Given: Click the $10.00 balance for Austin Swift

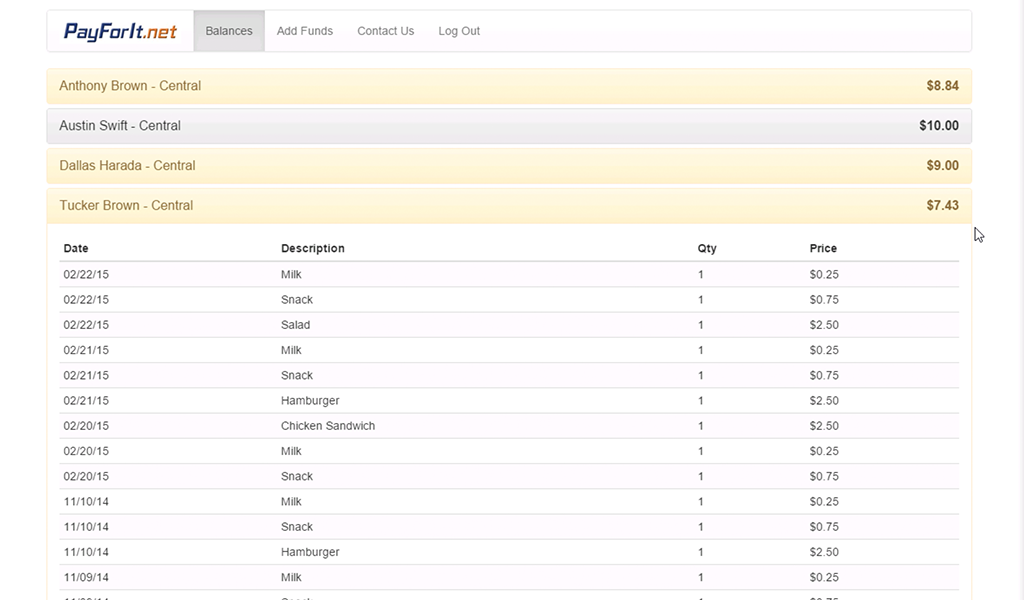Looking at the screenshot, I should (x=938, y=126).
